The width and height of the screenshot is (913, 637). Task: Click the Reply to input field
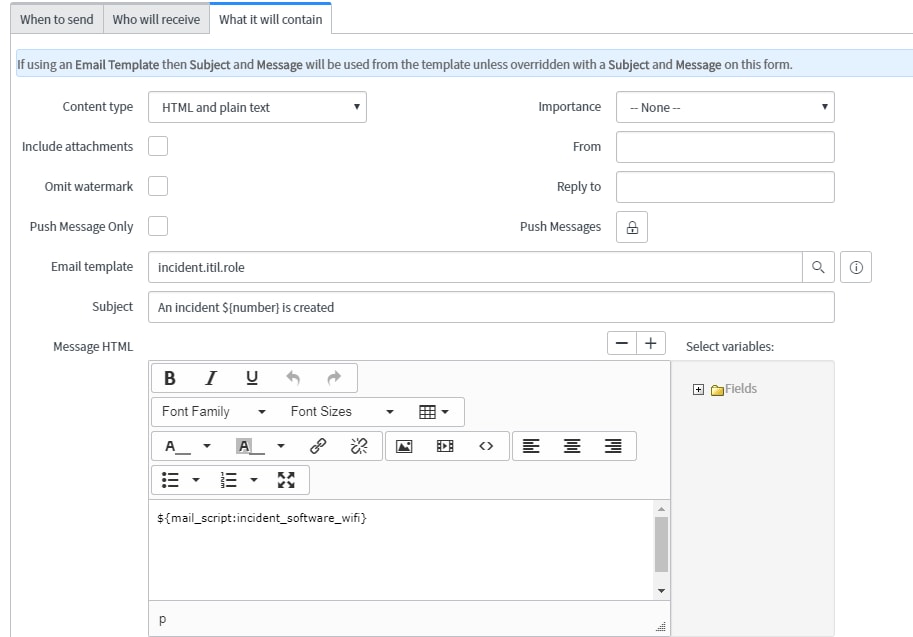click(725, 187)
